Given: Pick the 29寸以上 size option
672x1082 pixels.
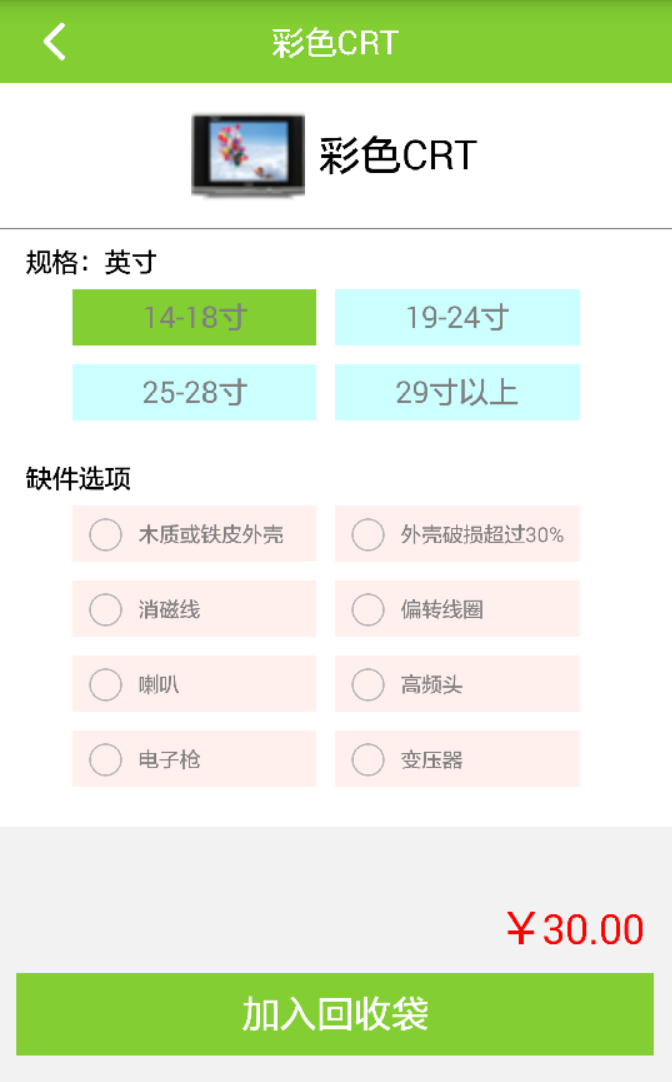Looking at the screenshot, I should pos(457,392).
